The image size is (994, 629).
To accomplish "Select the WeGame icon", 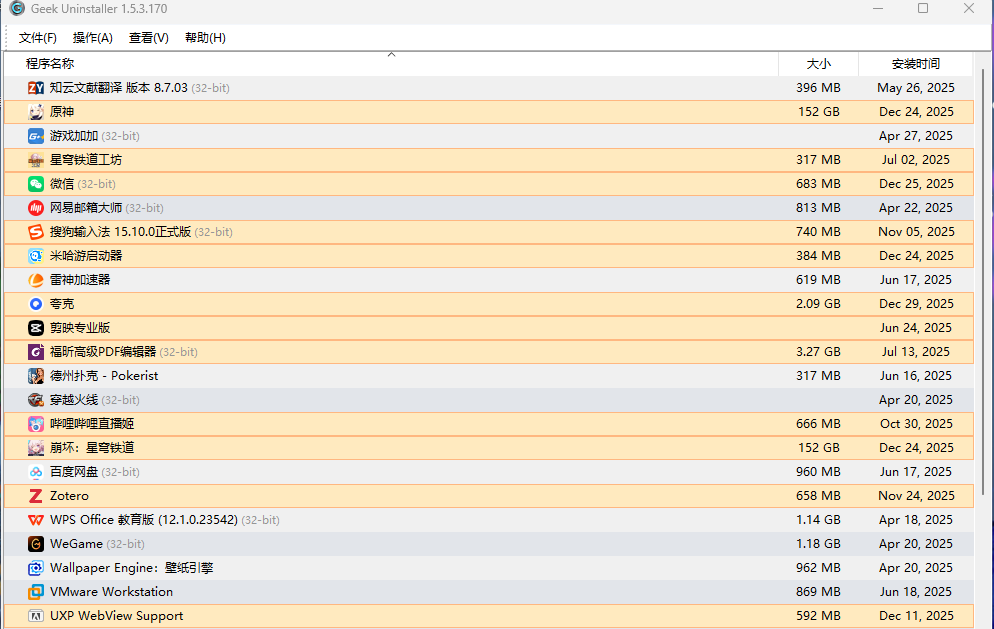I will click(36, 544).
